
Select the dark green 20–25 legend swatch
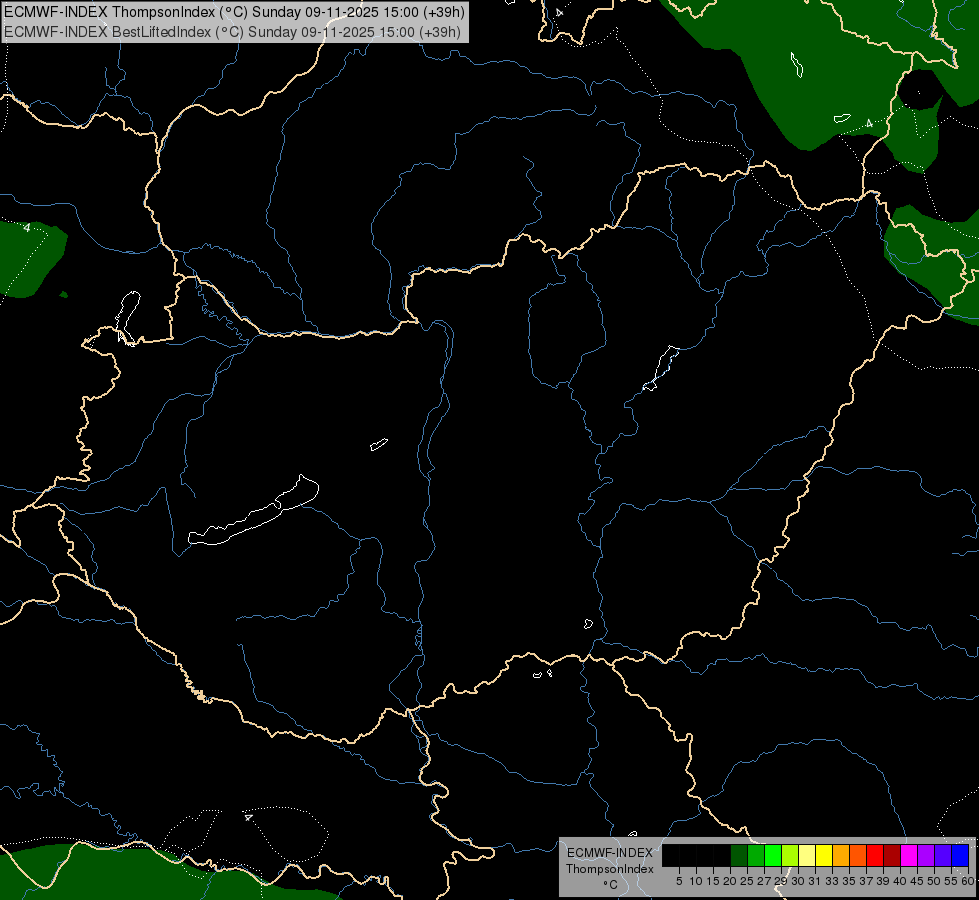[739, 855]
